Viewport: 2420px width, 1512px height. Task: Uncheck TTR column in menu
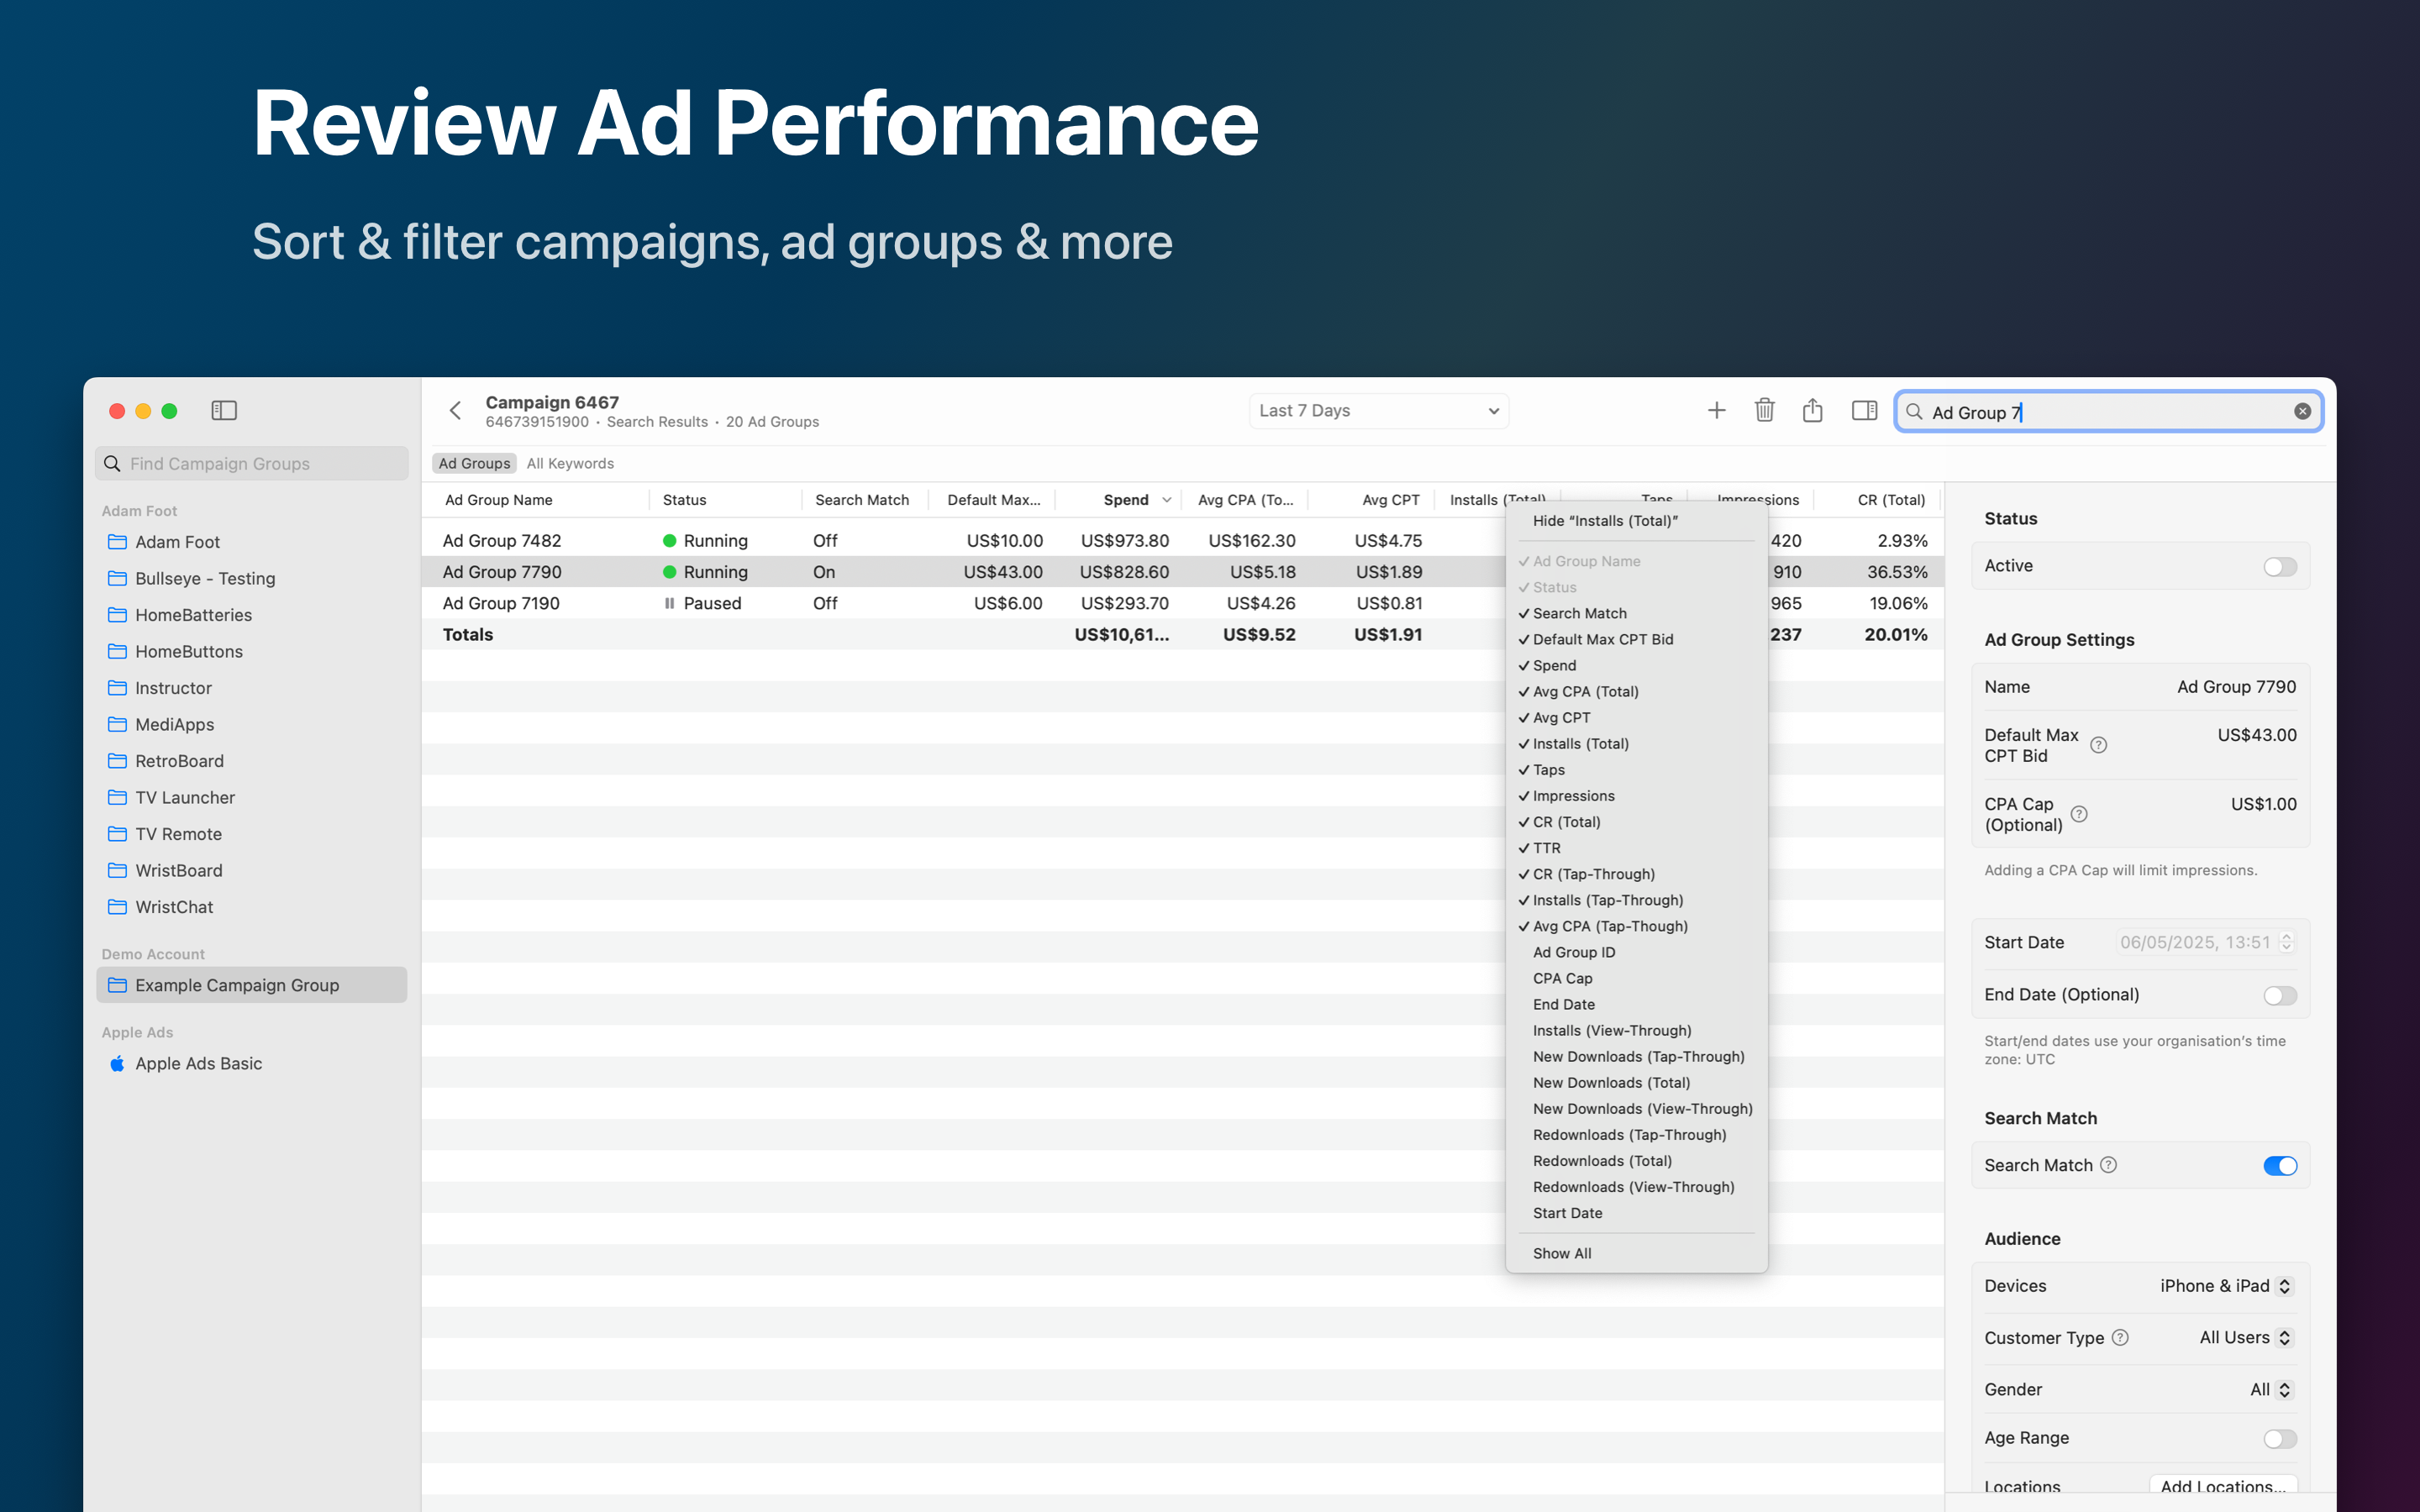(x=1636, y=848)
